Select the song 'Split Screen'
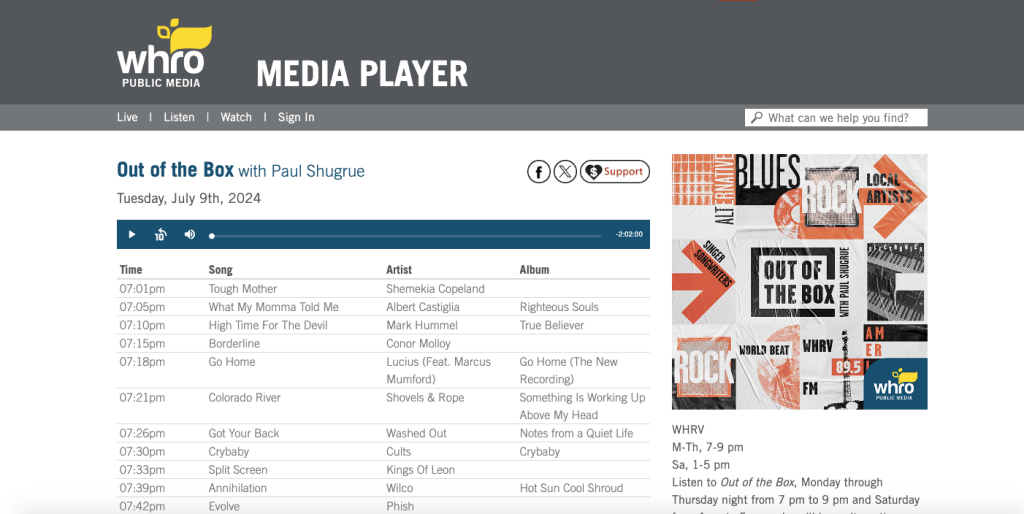1024x514 pixels. pyautogui.click(x=238, y=470)
